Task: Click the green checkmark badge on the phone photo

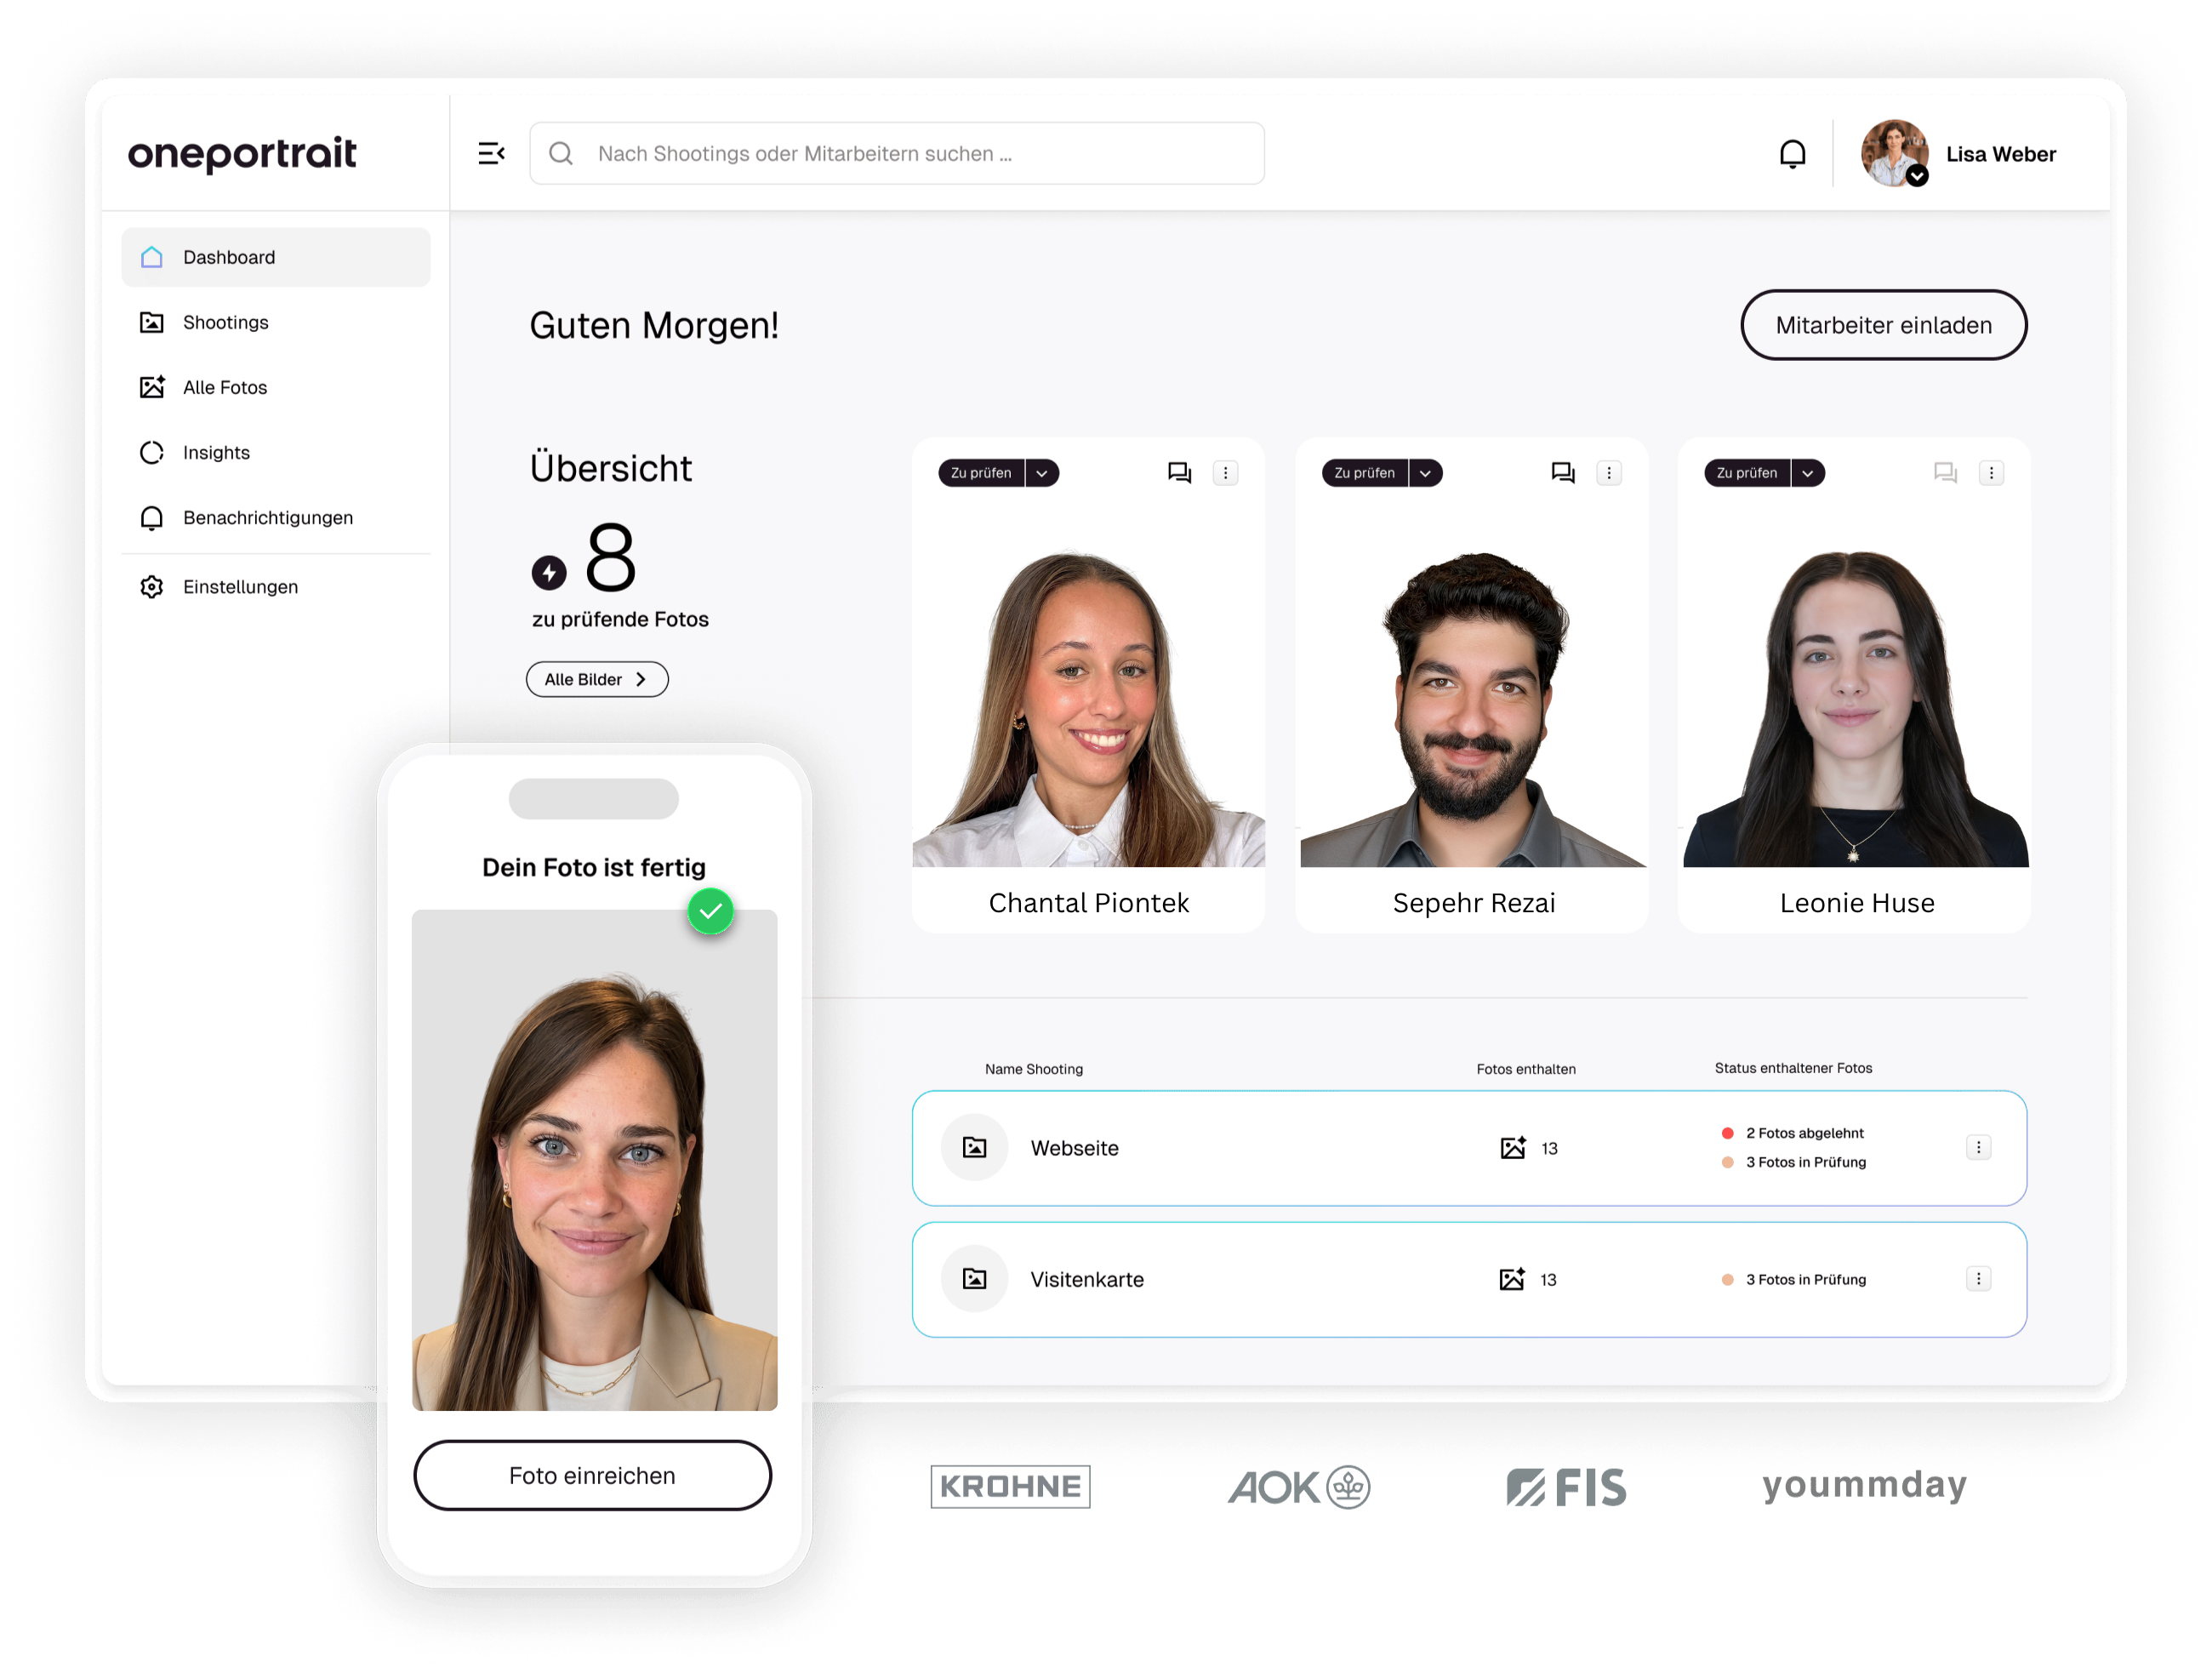Action: click(x=710, y=911)
